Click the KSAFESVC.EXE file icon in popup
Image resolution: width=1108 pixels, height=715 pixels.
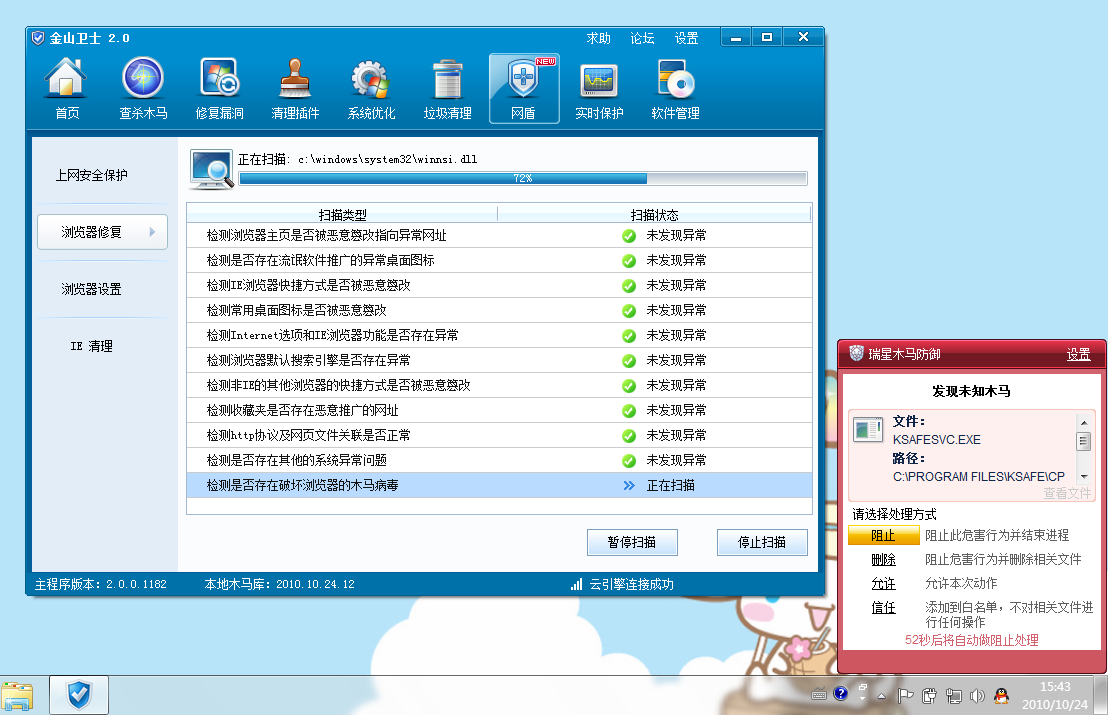click(868, 429)
